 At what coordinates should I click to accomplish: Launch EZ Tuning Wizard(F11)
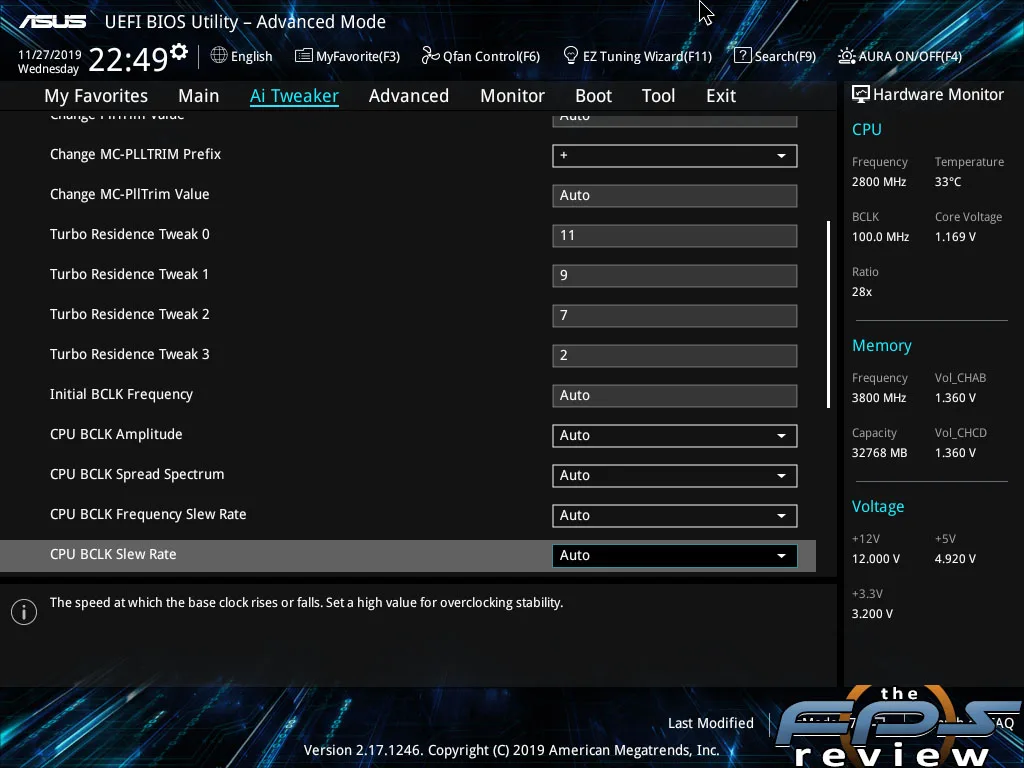637,56
